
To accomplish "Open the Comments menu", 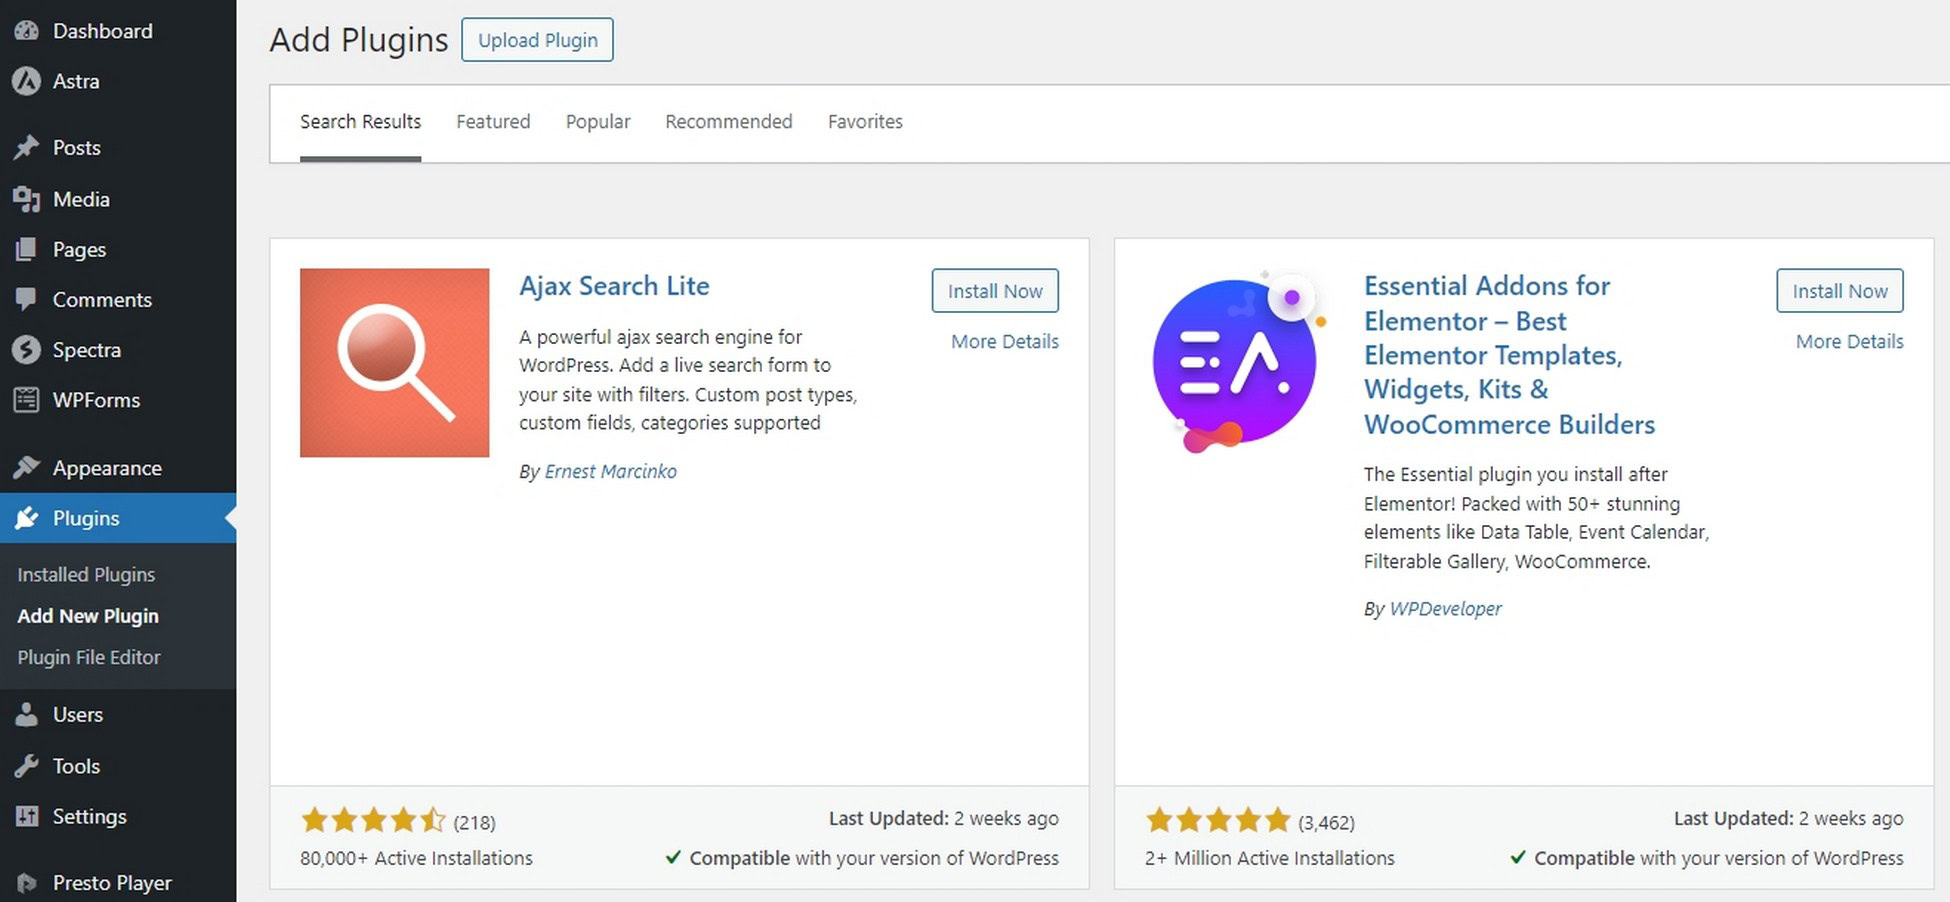I will click(x=118, y=299).
